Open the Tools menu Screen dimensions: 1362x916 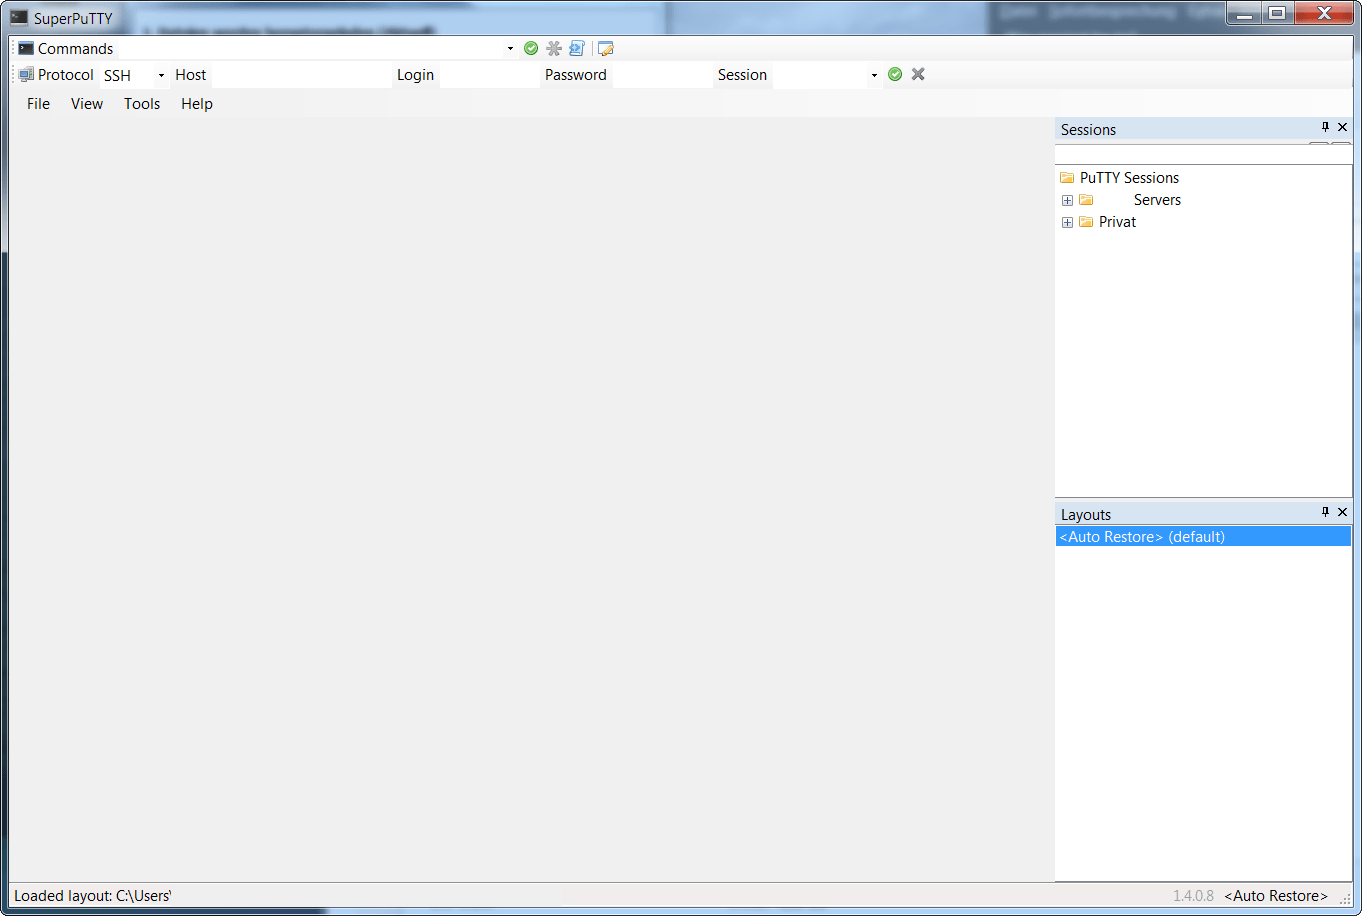[142, 104]
